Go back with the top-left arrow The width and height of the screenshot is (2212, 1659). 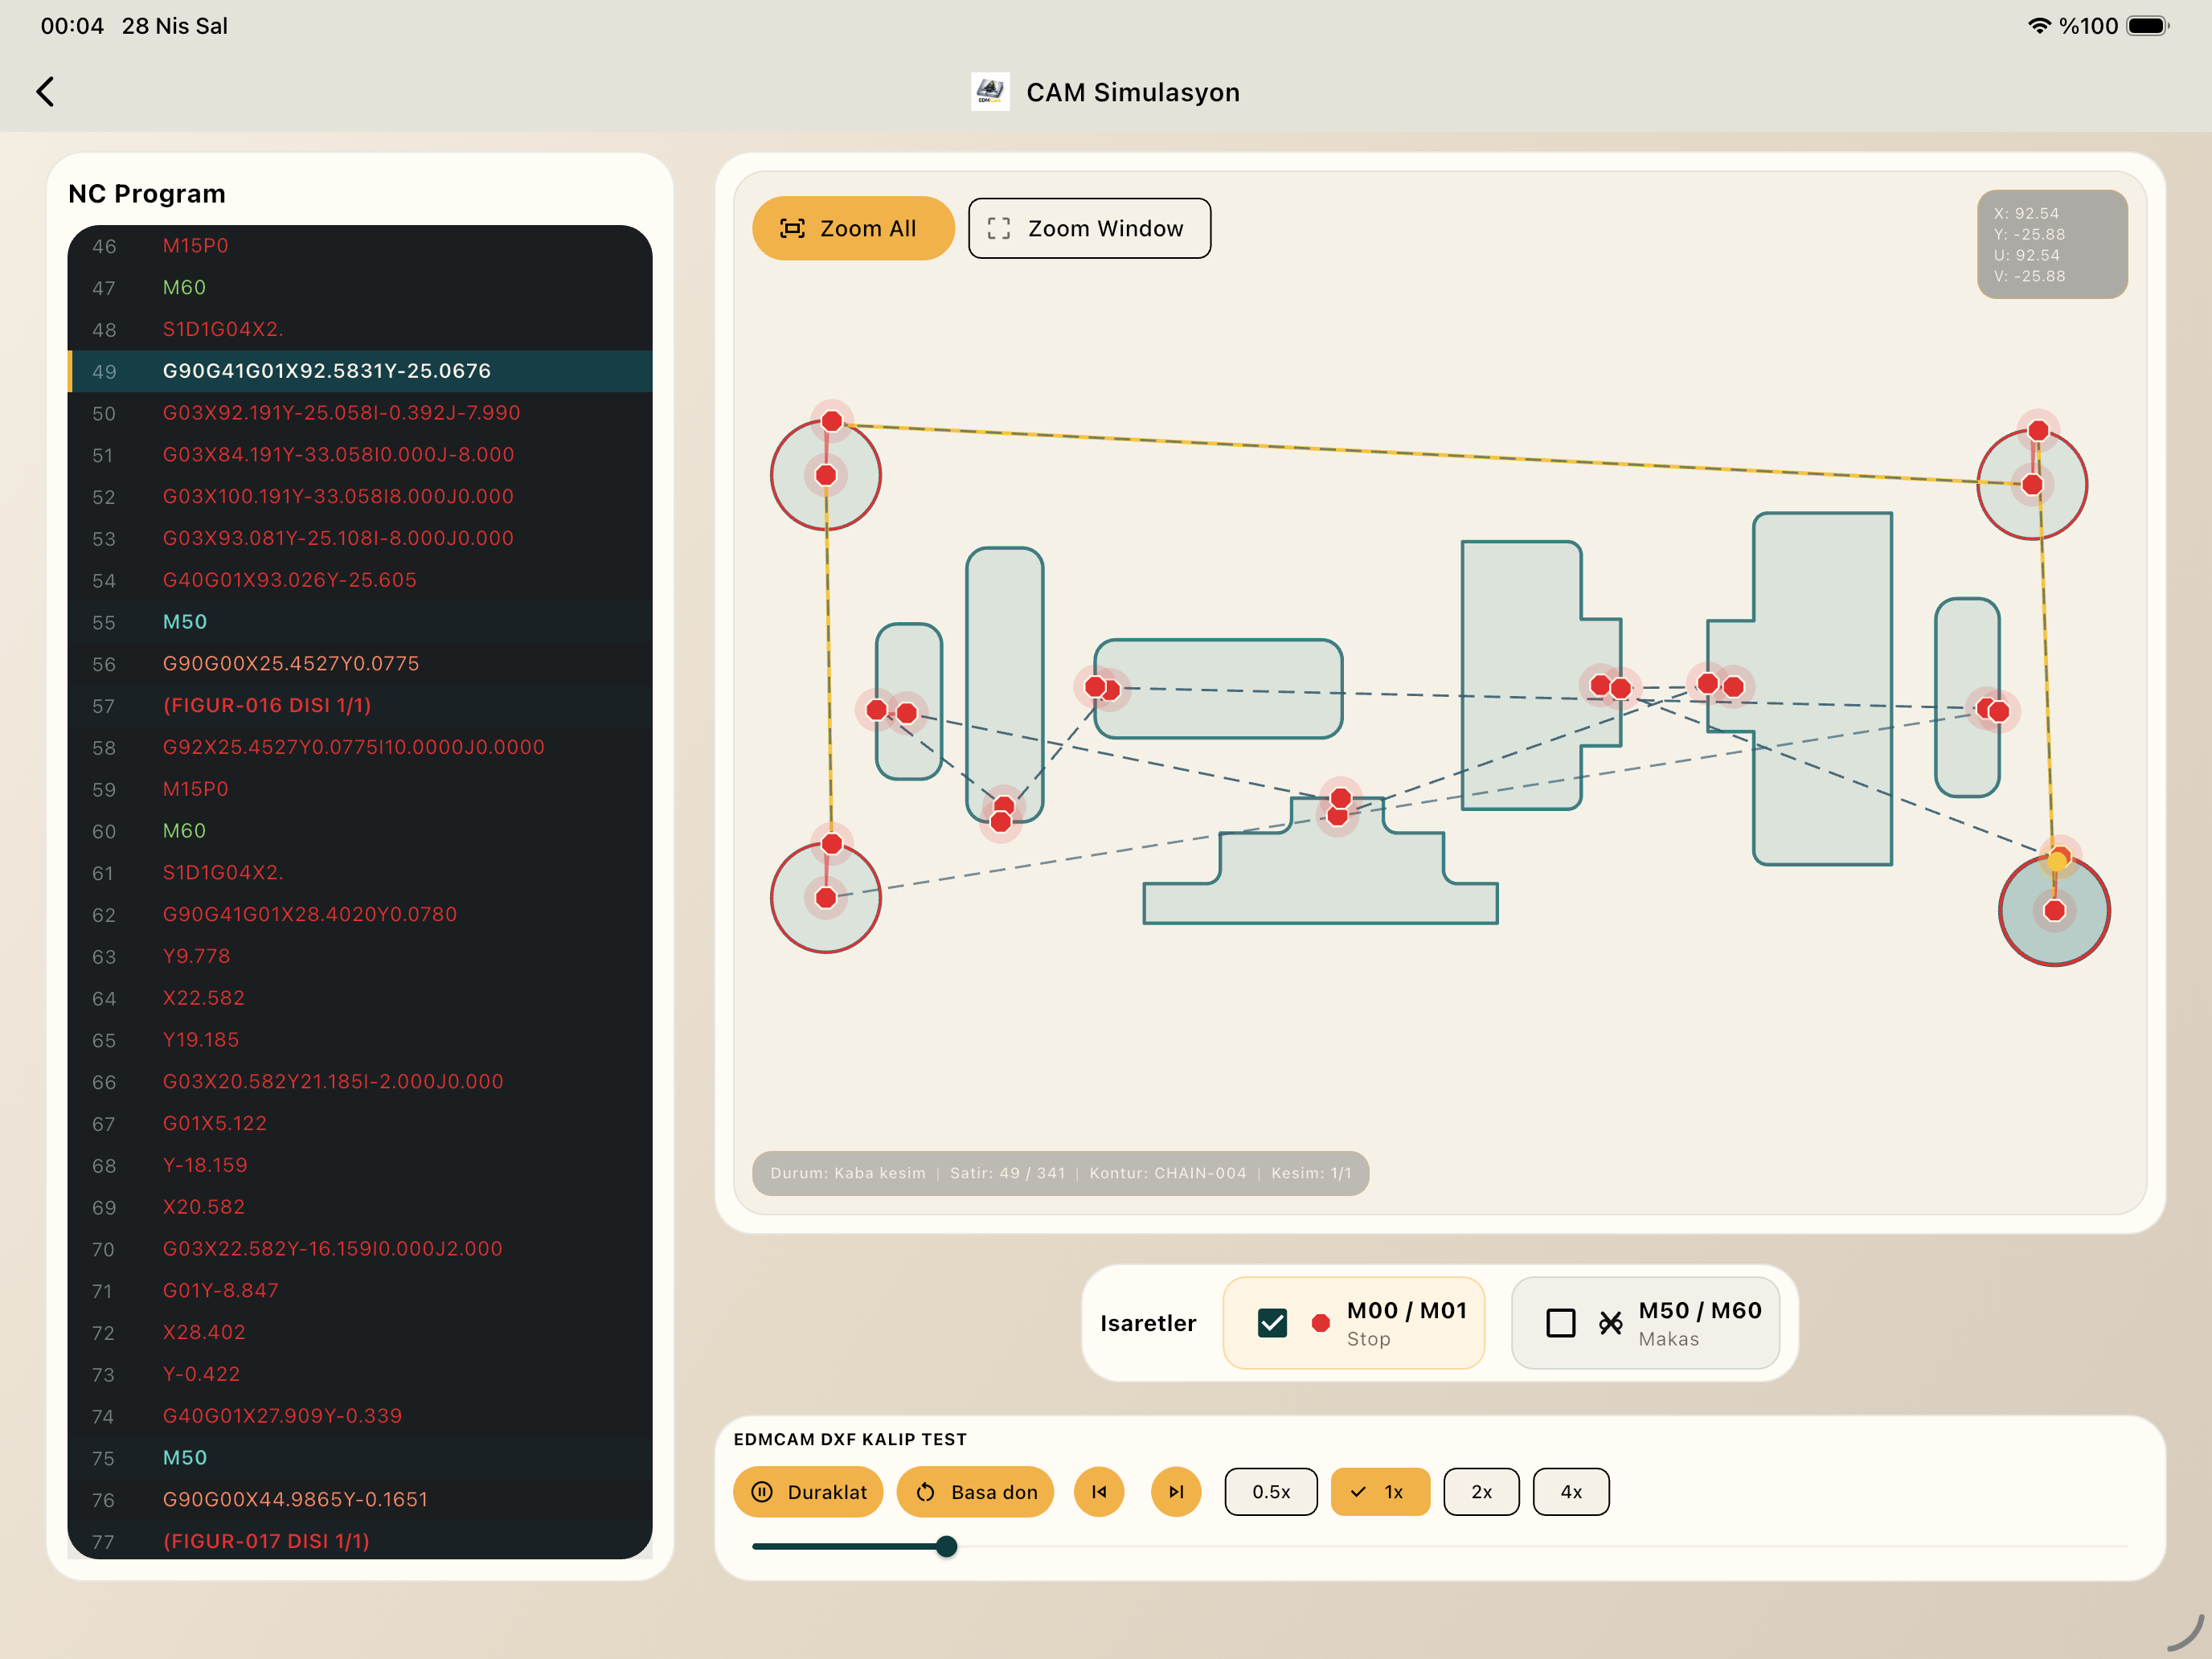(45, 92)
